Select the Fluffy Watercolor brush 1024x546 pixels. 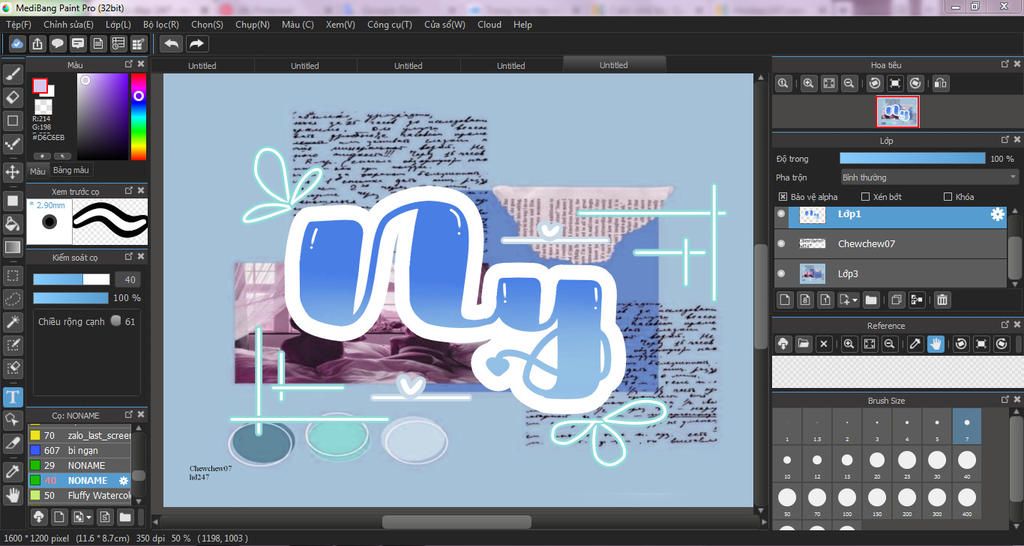tap(79, 496)
